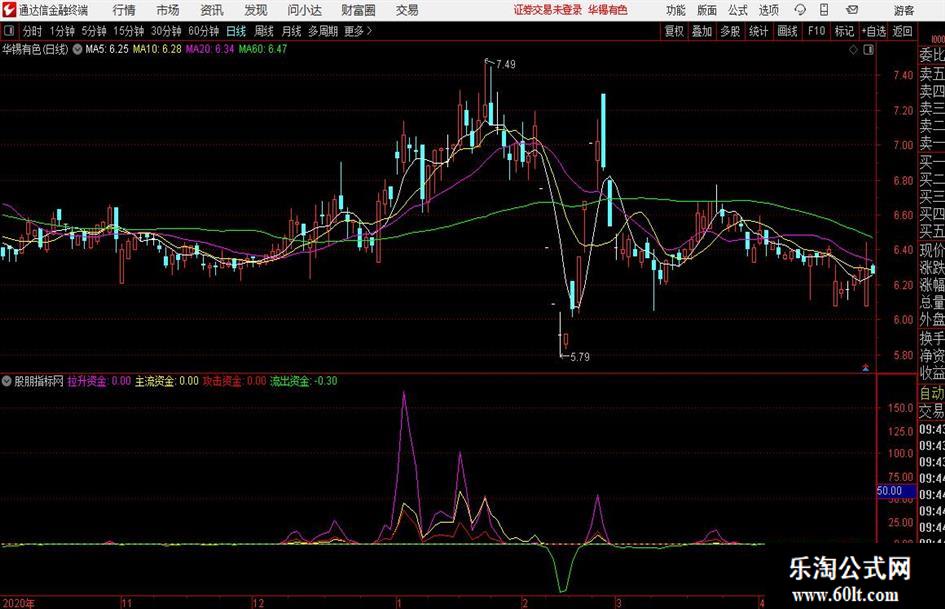Image resolution: width=945 pixels, height=609 pixels.
Task: Expand the 更多 periods menu
Action: (x=358, y=31)
